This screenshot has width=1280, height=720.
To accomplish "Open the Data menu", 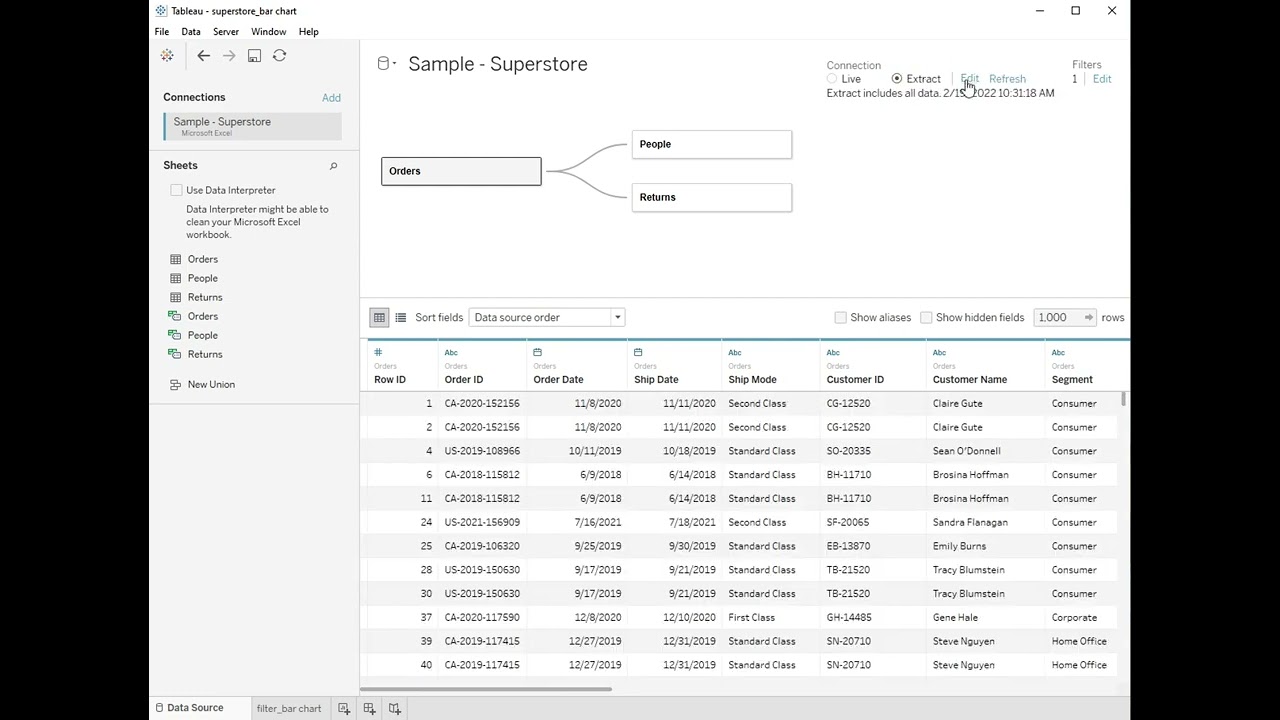I will tap(190, 32).
